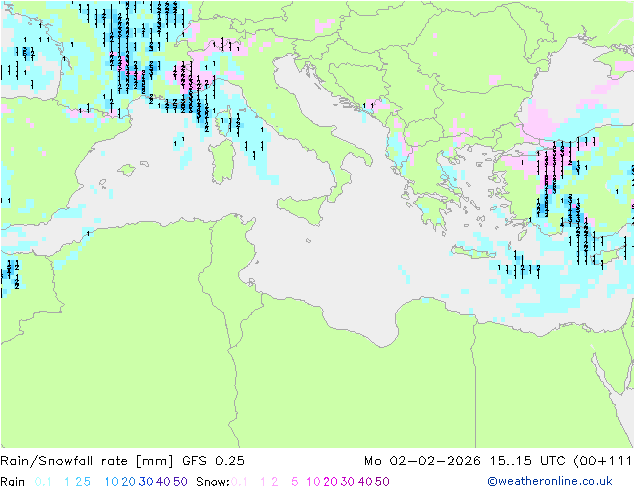
Task: Click the island of Sicily on map
Action: point(305,209)
